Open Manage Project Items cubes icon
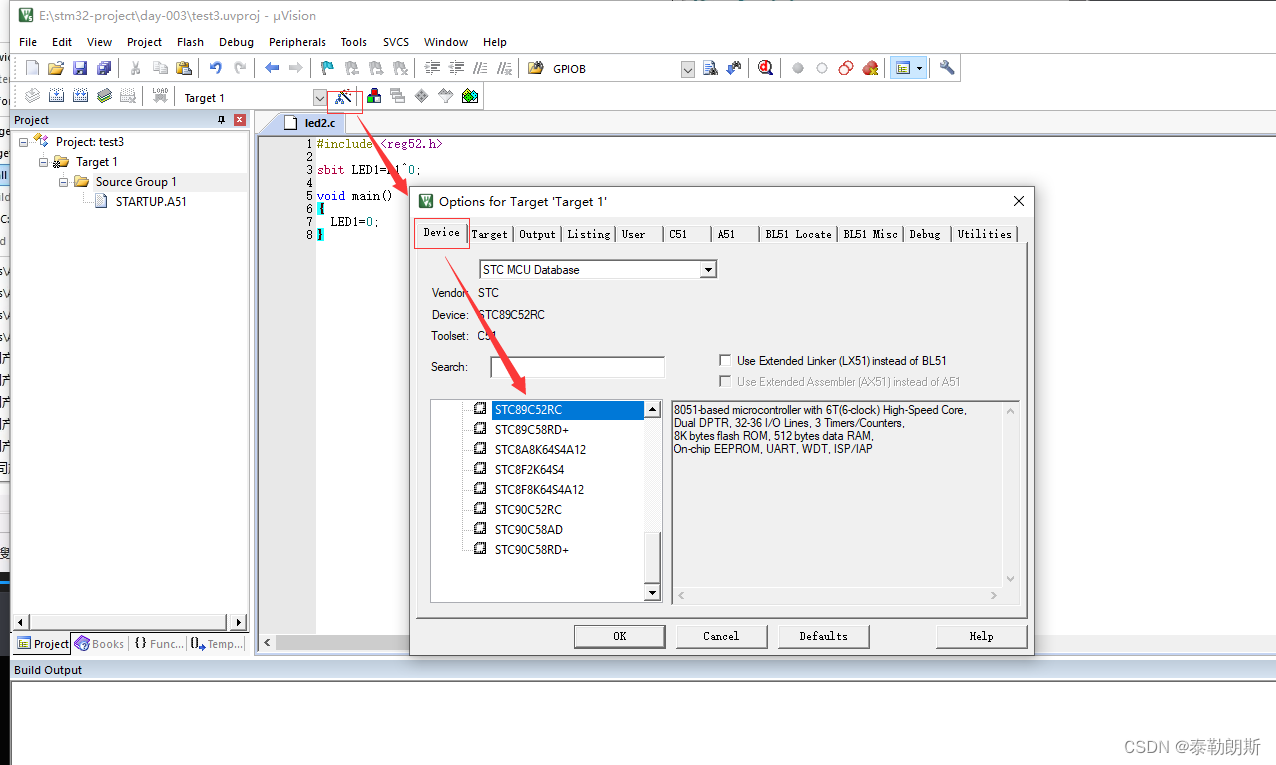 374,96
